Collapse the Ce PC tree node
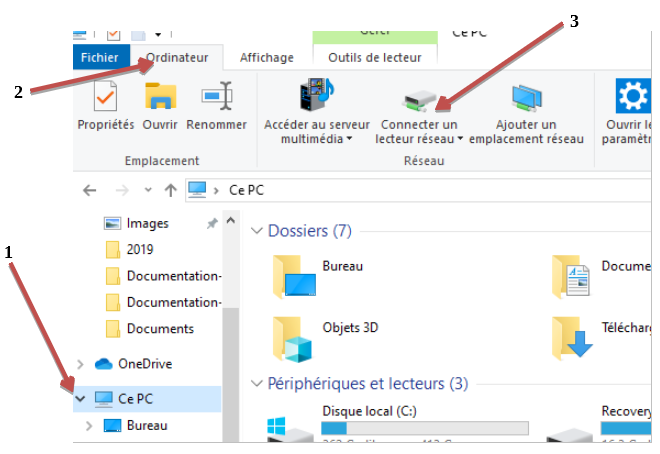Screen dimensions: 660x454 click(80, 399)
